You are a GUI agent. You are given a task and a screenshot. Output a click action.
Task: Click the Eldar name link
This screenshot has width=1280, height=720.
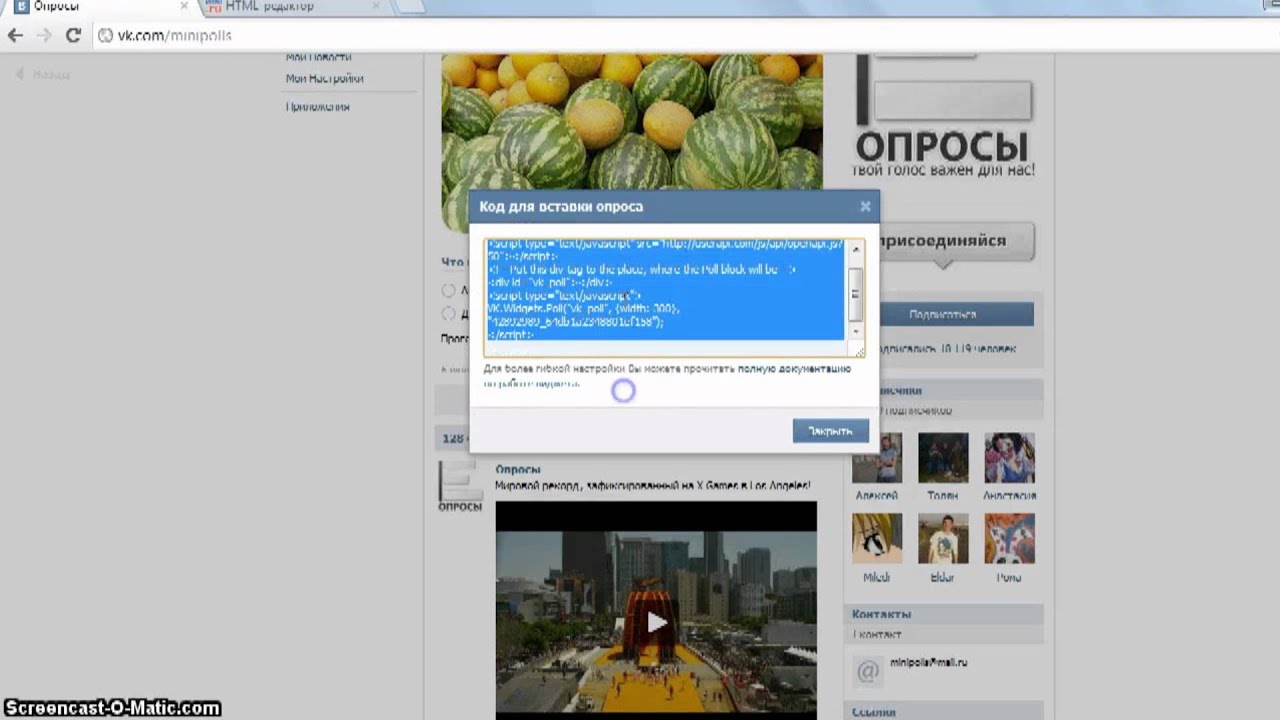[942, 578]
